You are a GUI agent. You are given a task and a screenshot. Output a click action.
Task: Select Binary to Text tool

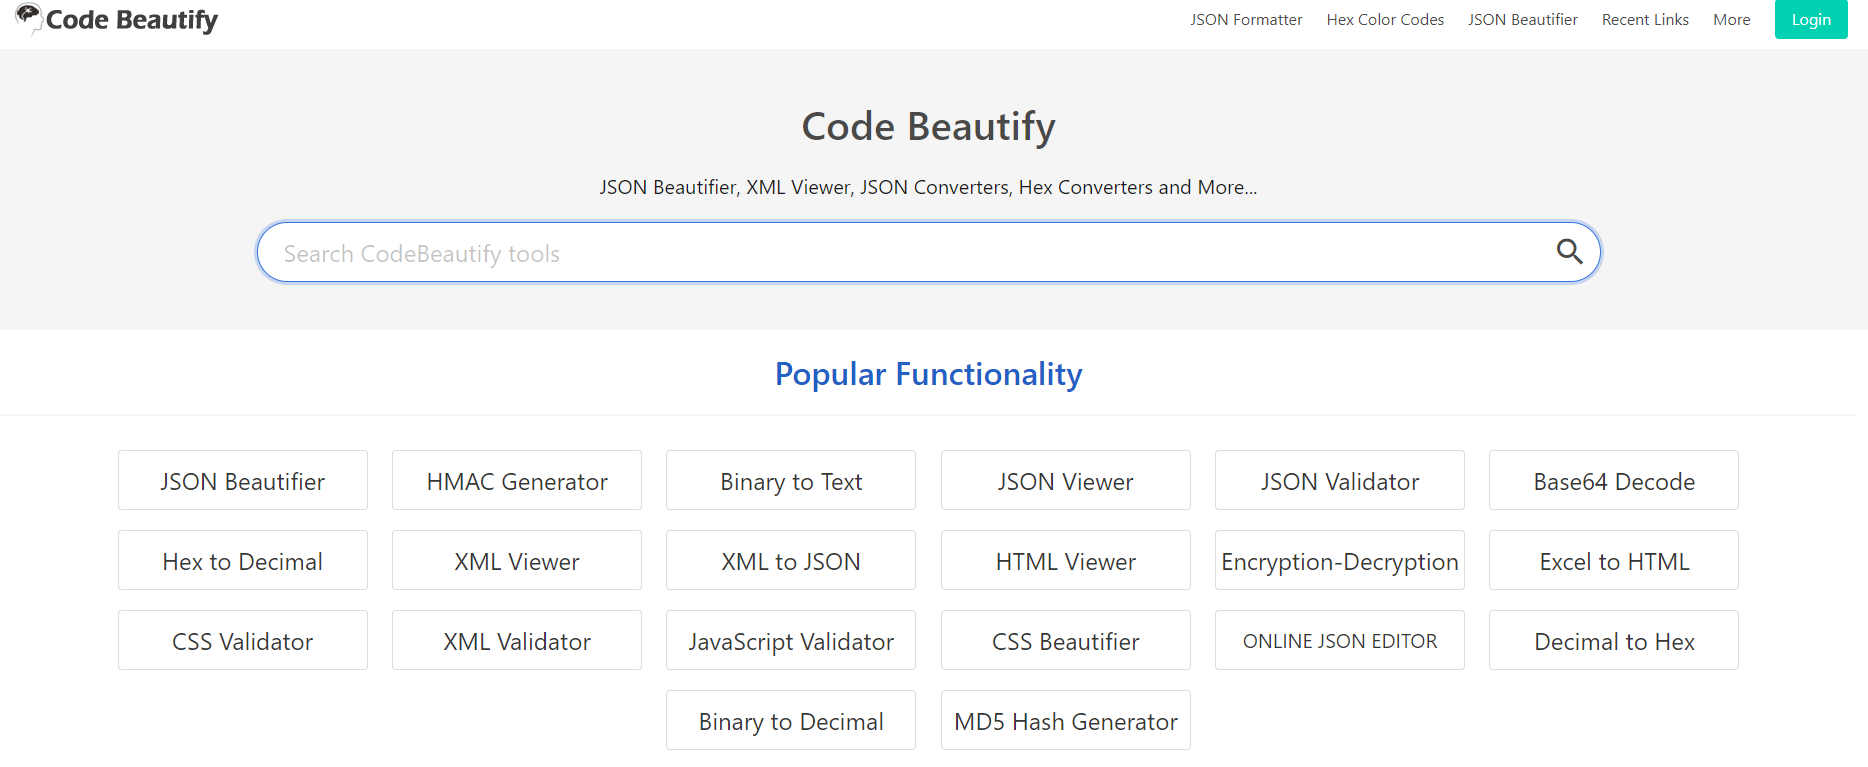click(791, 480)
